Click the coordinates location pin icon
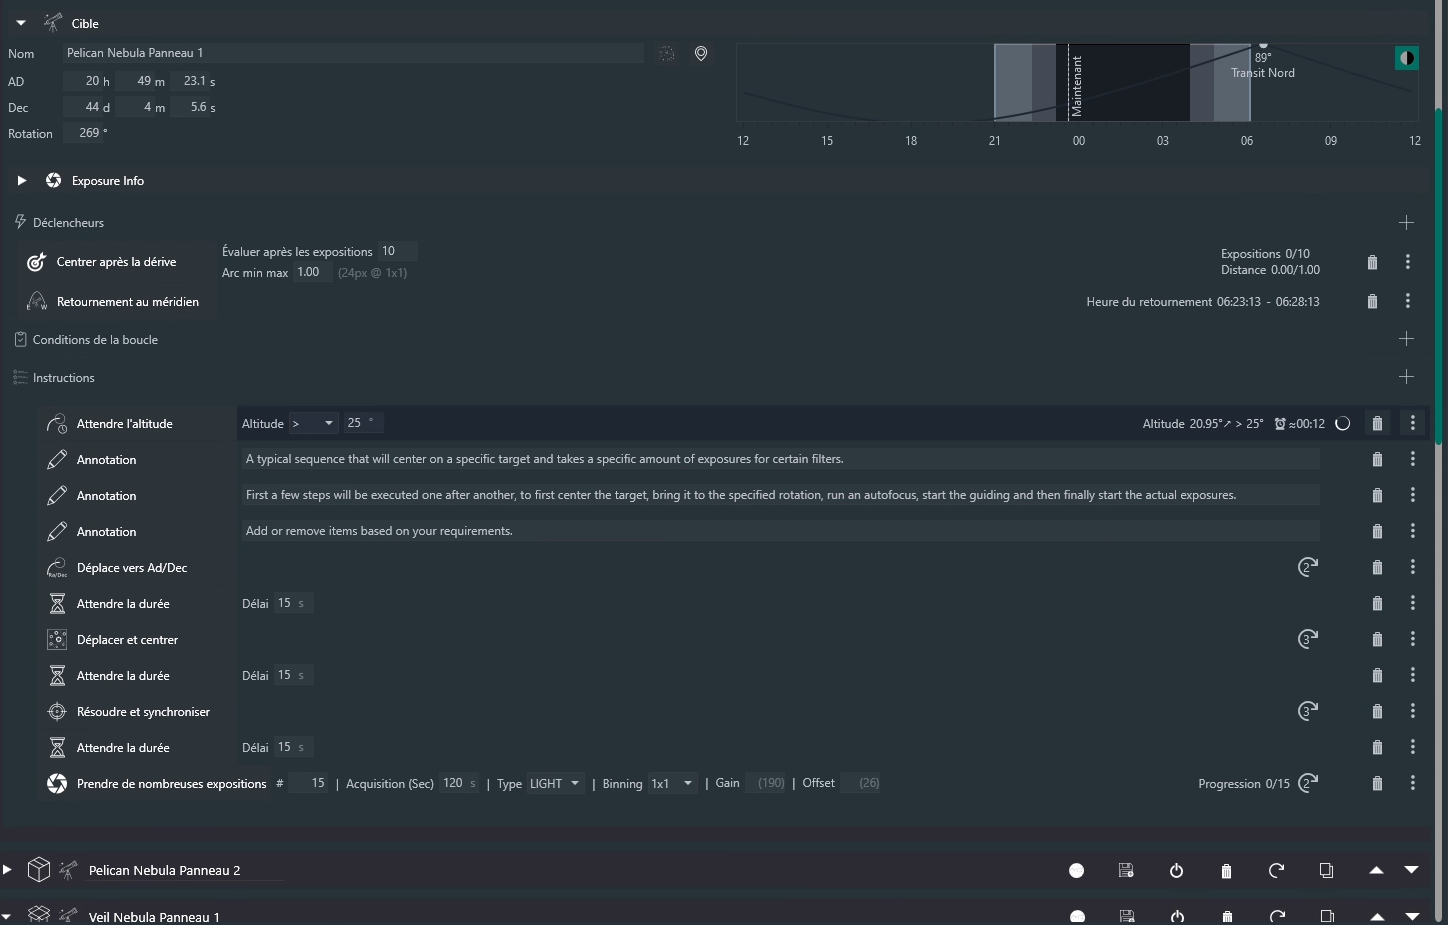Image resolution: width=1448 pixels, height=925 pixels. (701, 53)
